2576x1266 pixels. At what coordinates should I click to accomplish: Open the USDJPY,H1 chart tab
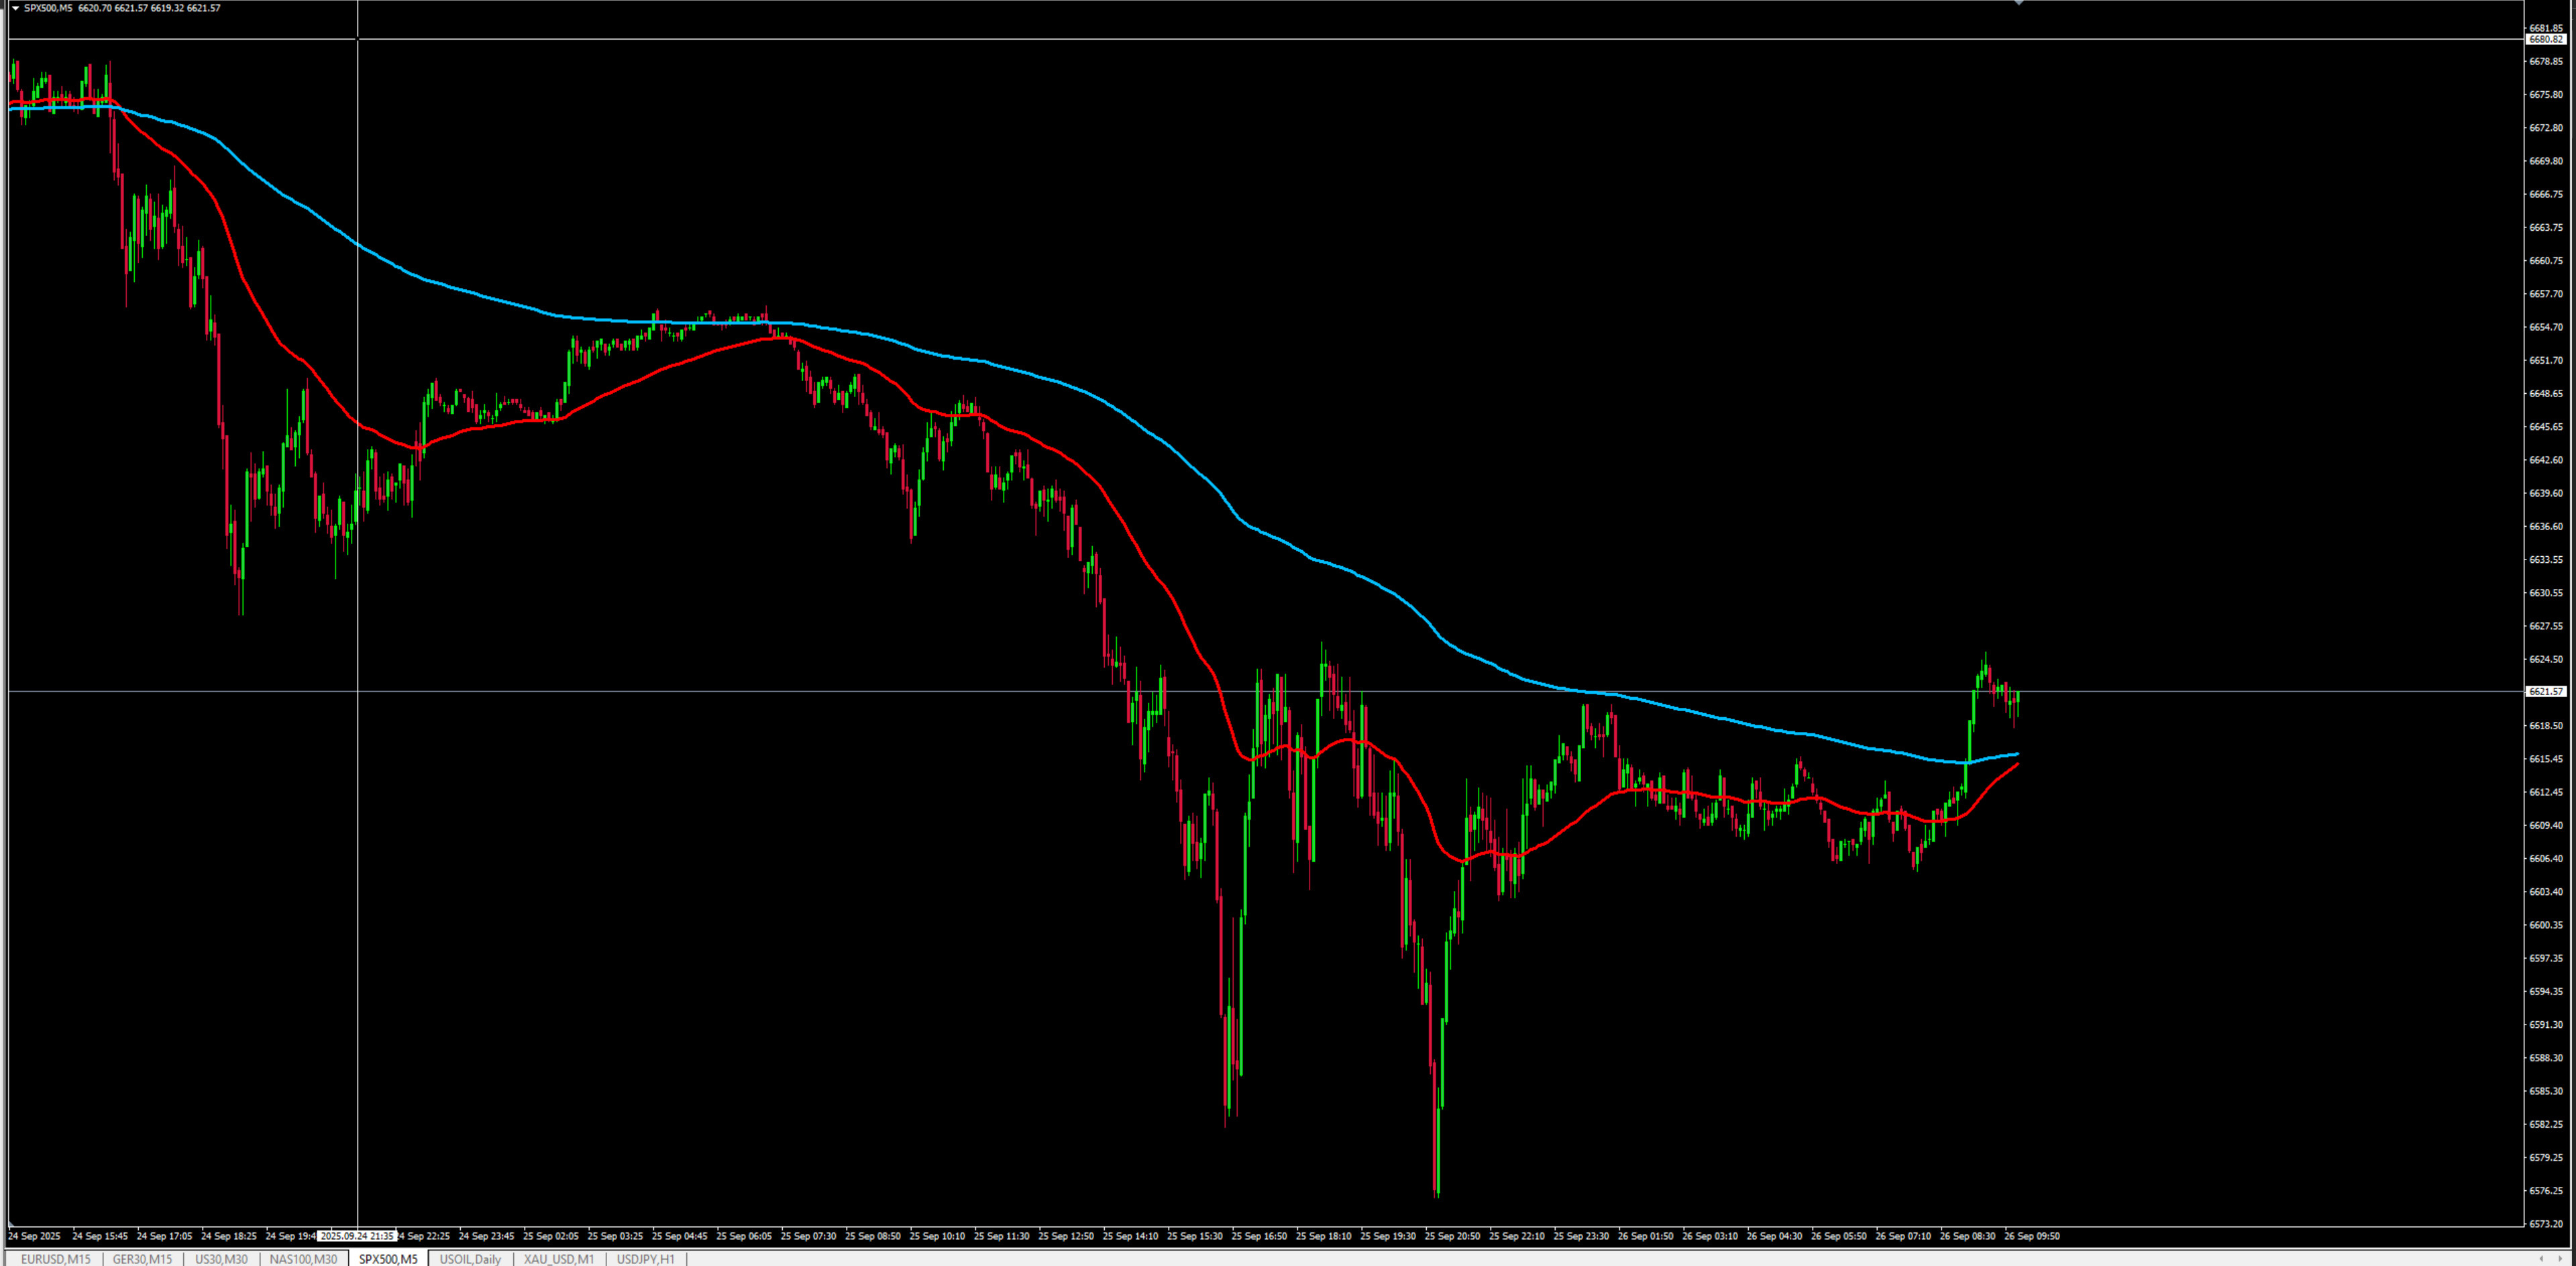coord(645,1259)
